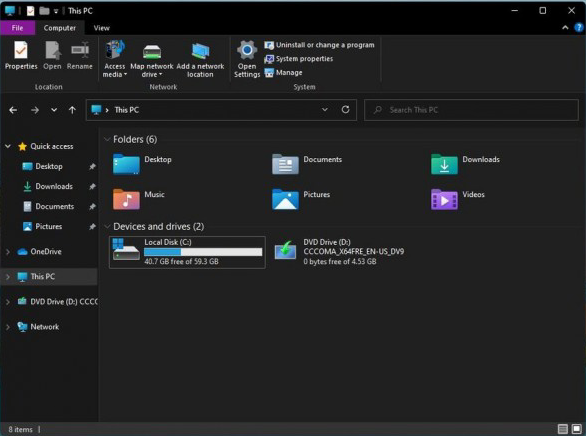Screen dimensions: 586x436
Task: Unpin Desktop using its pin icon
Action: (92, 167)
